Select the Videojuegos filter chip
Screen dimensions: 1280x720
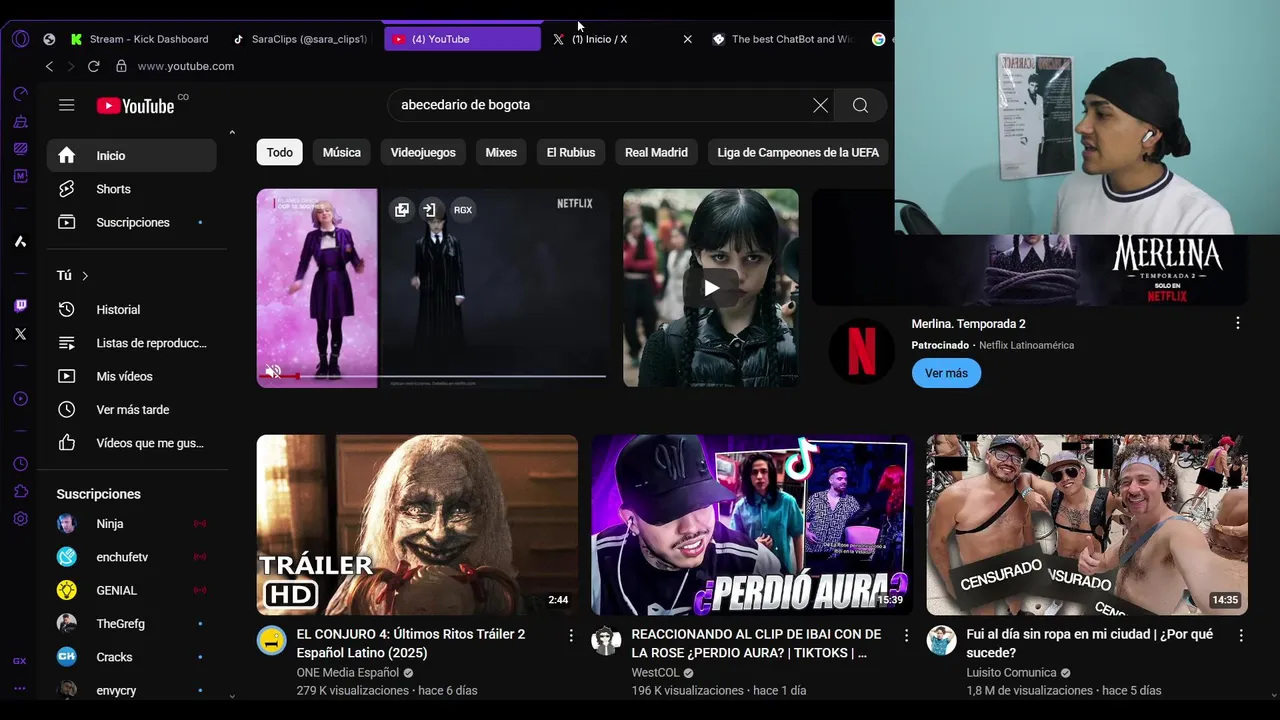click(423, 152)
